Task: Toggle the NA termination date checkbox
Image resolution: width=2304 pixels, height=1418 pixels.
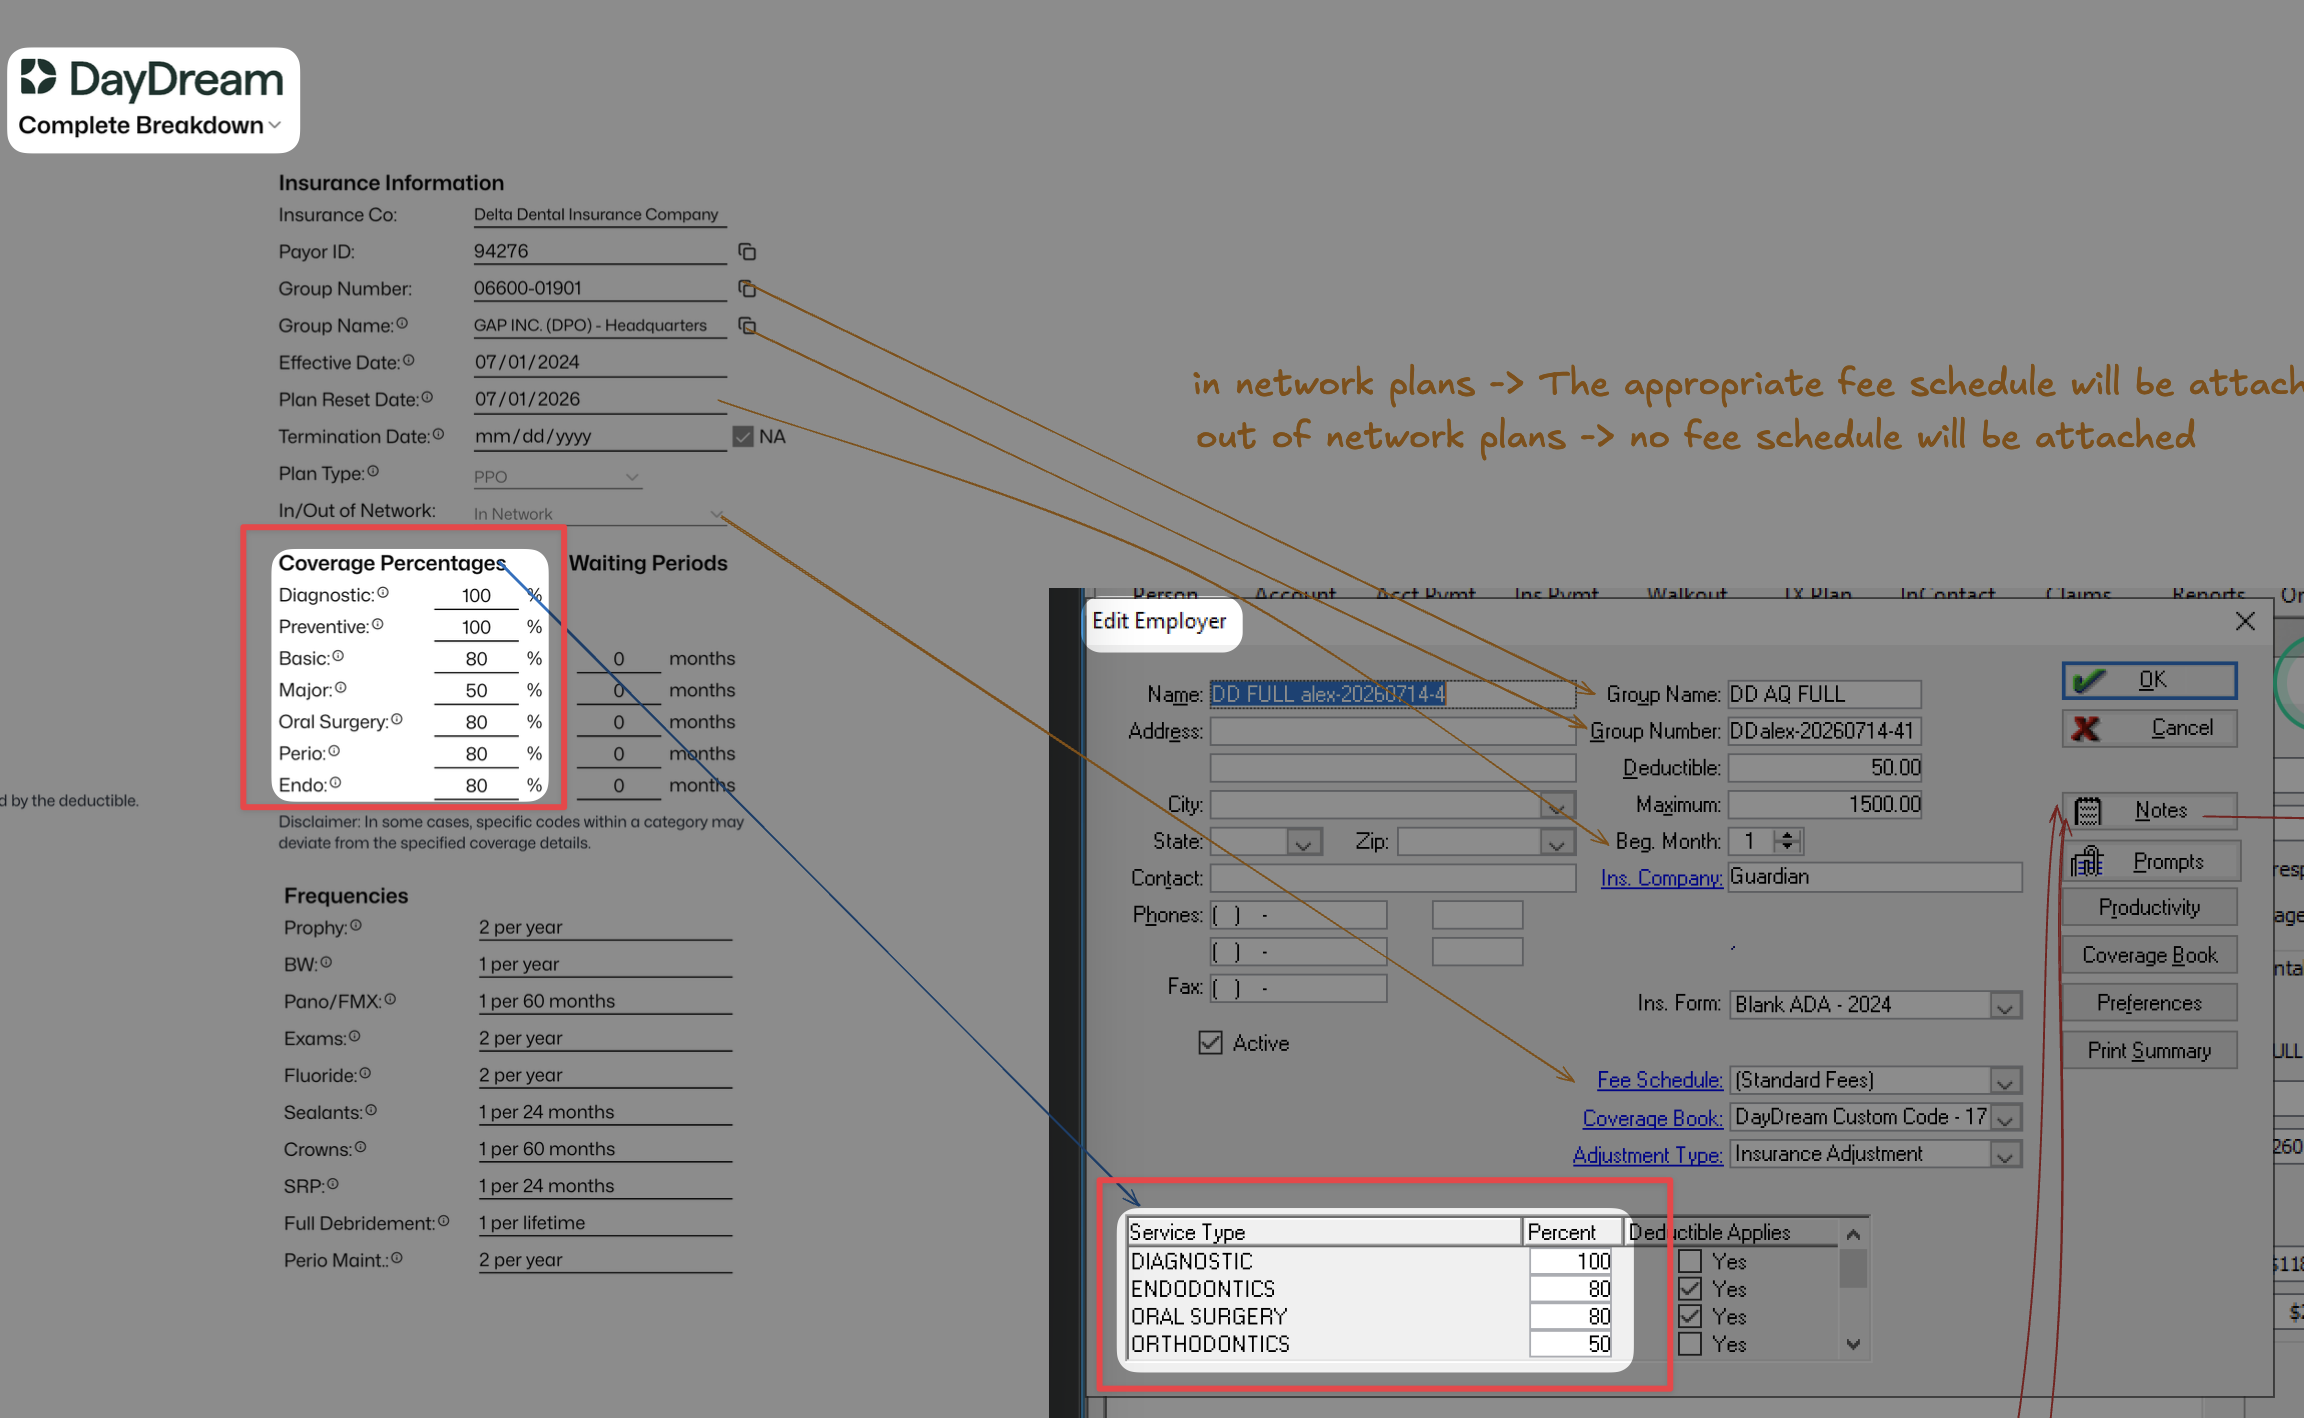Action: [743, 437]
